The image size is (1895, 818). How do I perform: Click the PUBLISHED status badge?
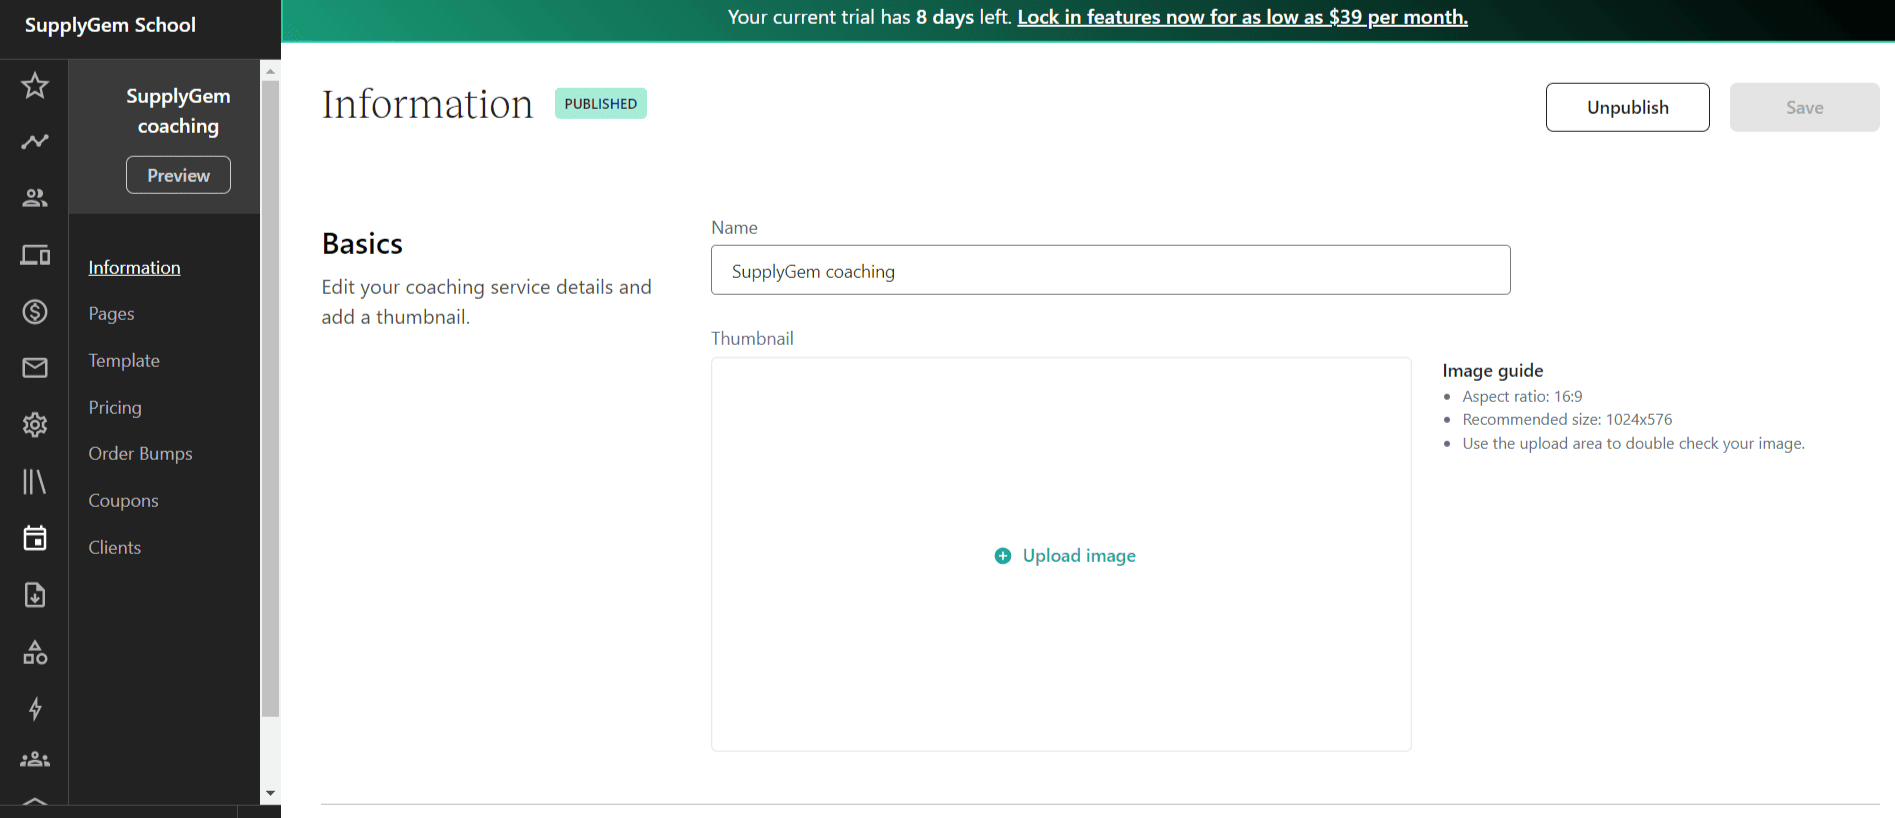pyautogui.click(x=600, y=104)
